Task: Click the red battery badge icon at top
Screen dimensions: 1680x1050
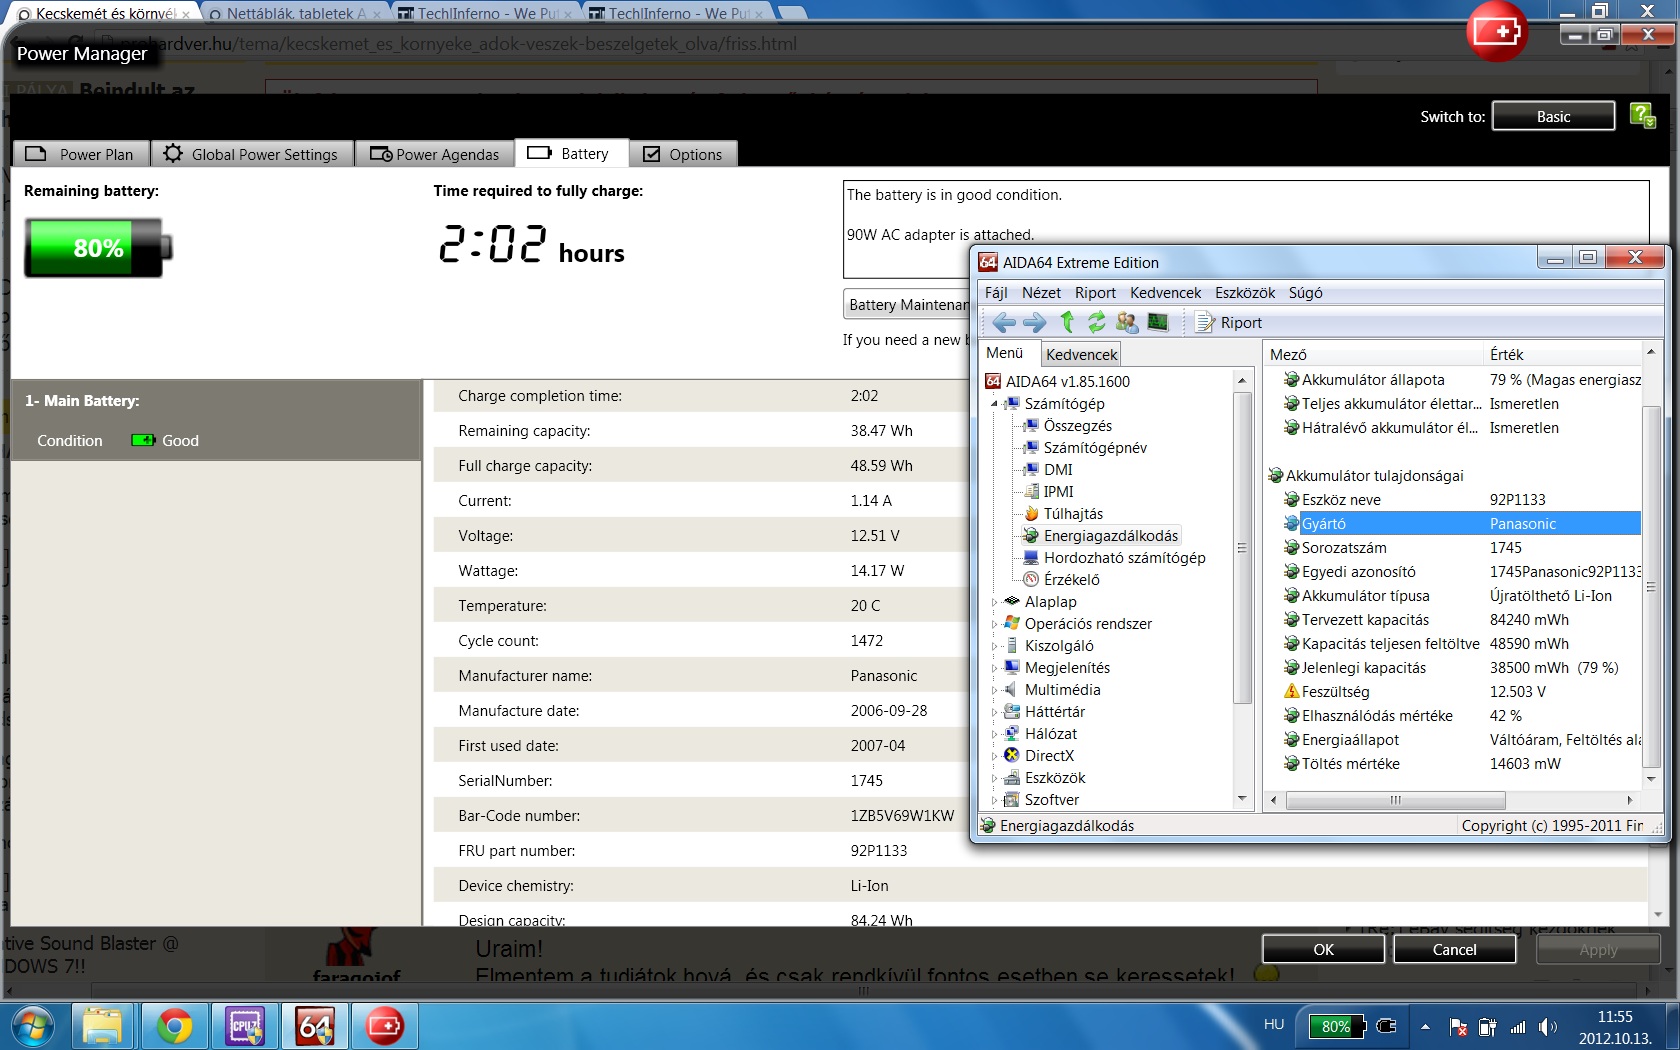Action: click(1497, 32)
